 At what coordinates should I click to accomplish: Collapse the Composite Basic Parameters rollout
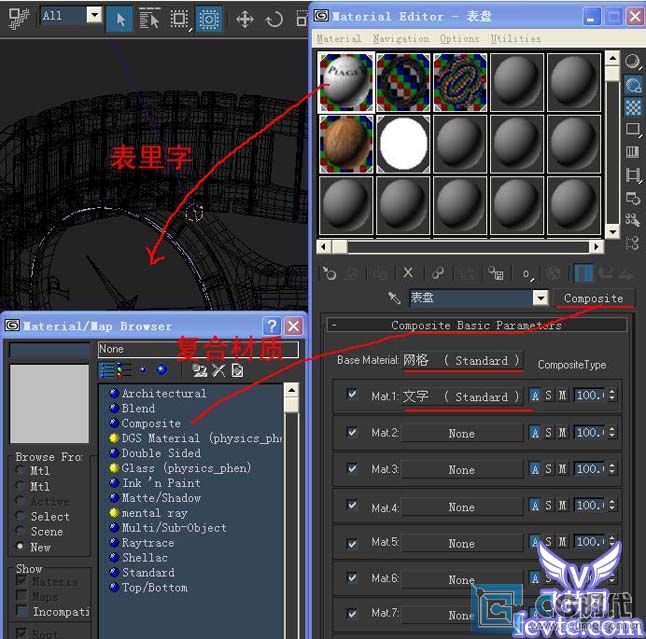(477, 325)
